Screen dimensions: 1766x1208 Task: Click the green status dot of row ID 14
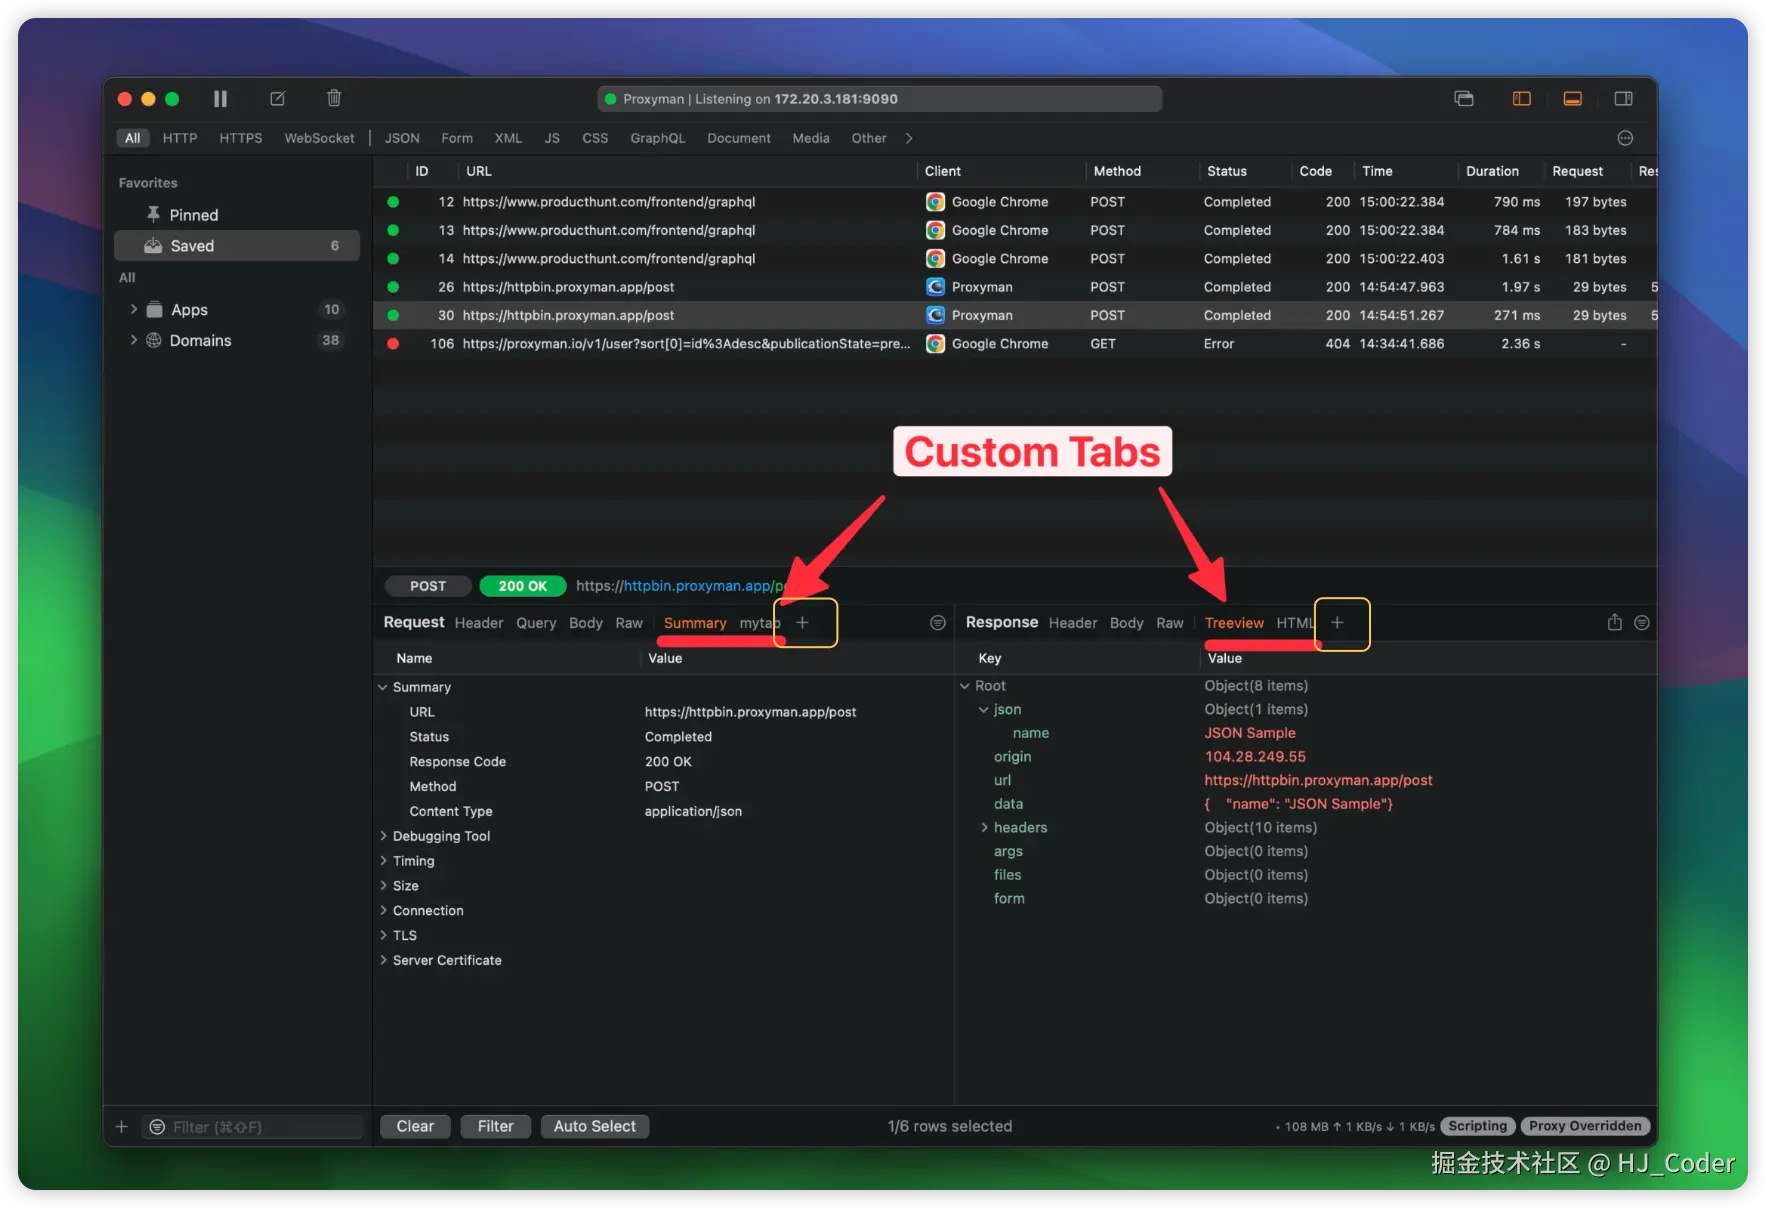click(x=393, y=259)
